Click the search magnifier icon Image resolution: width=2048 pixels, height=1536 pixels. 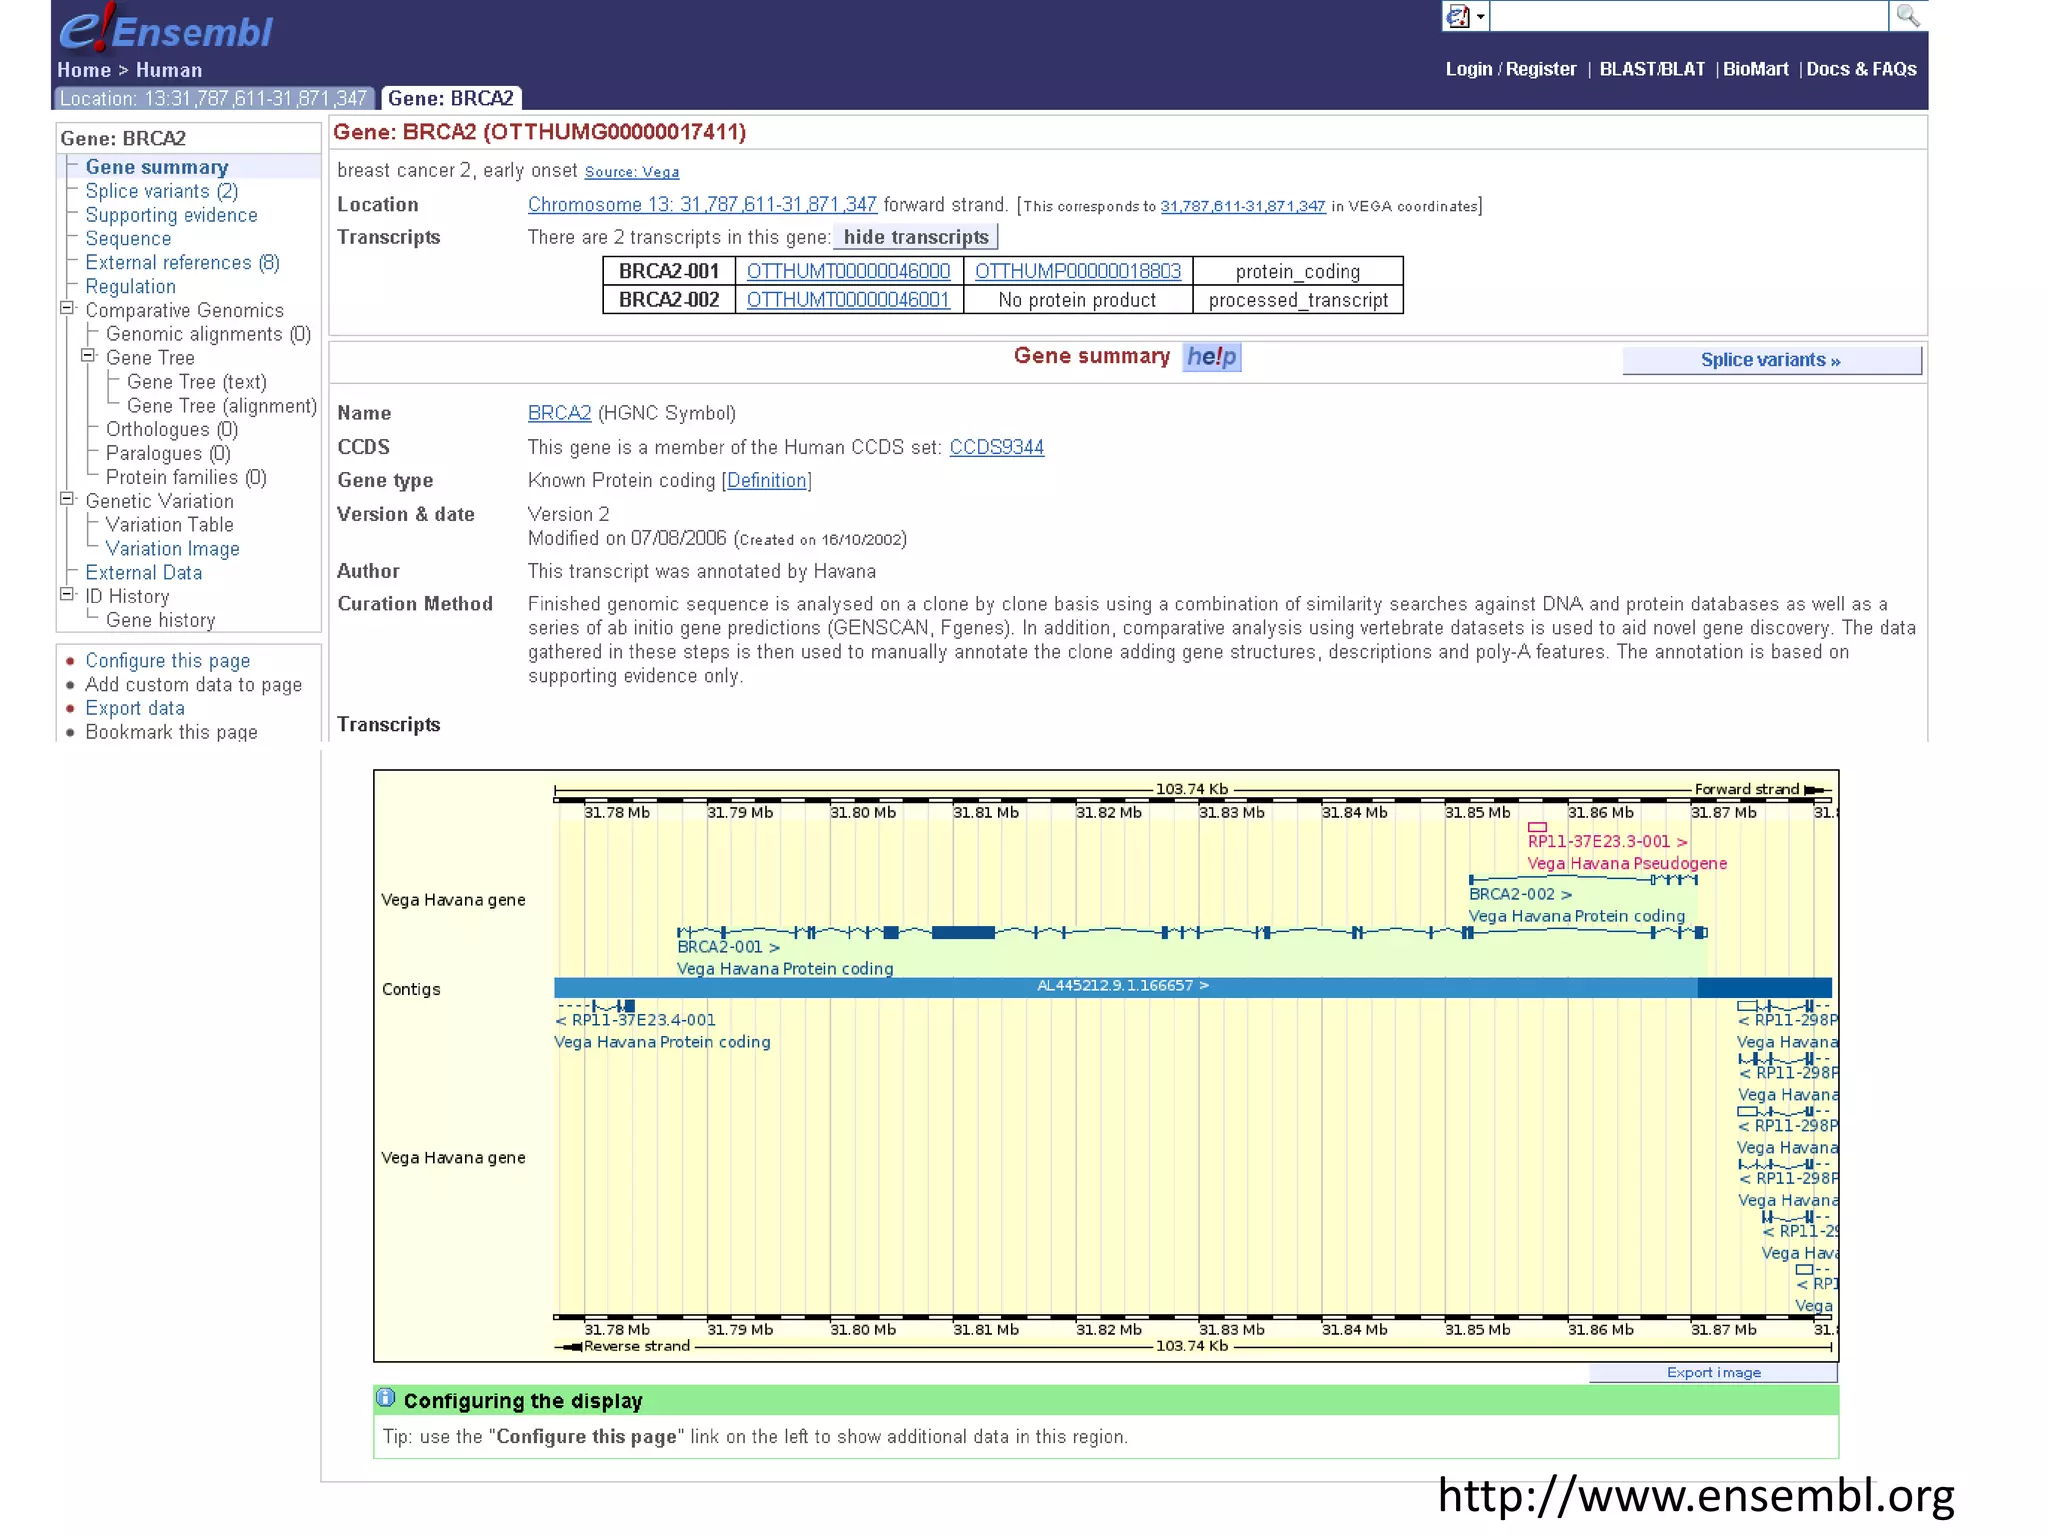(x=1907, y=16)
